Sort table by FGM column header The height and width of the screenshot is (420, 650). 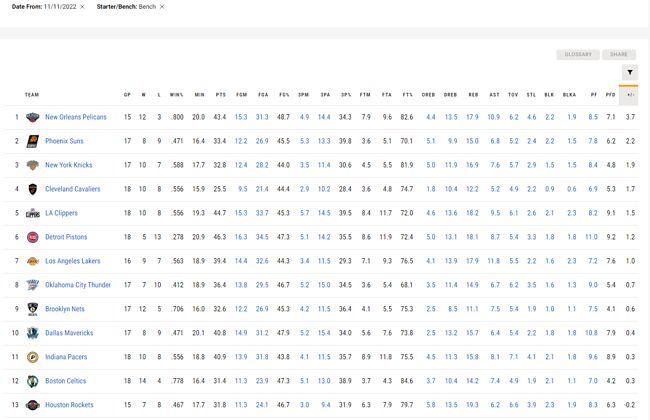pyautogui.click(x=242, y=95)
